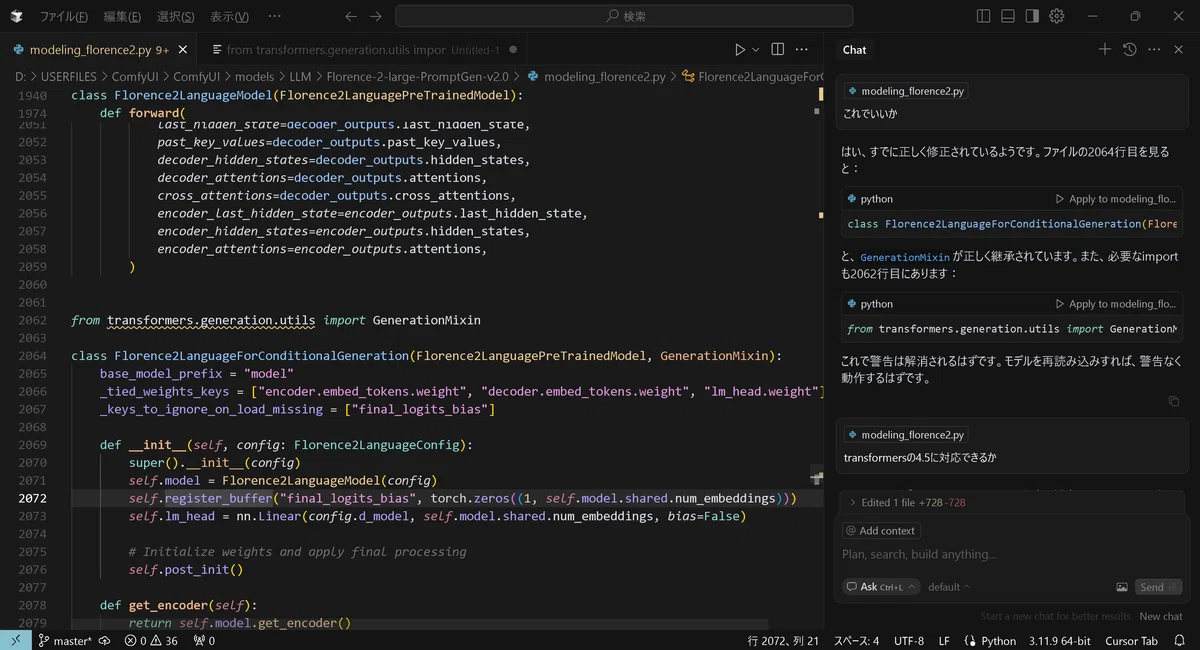
Task: Close the Chat panel
Action: (1179, 49)
